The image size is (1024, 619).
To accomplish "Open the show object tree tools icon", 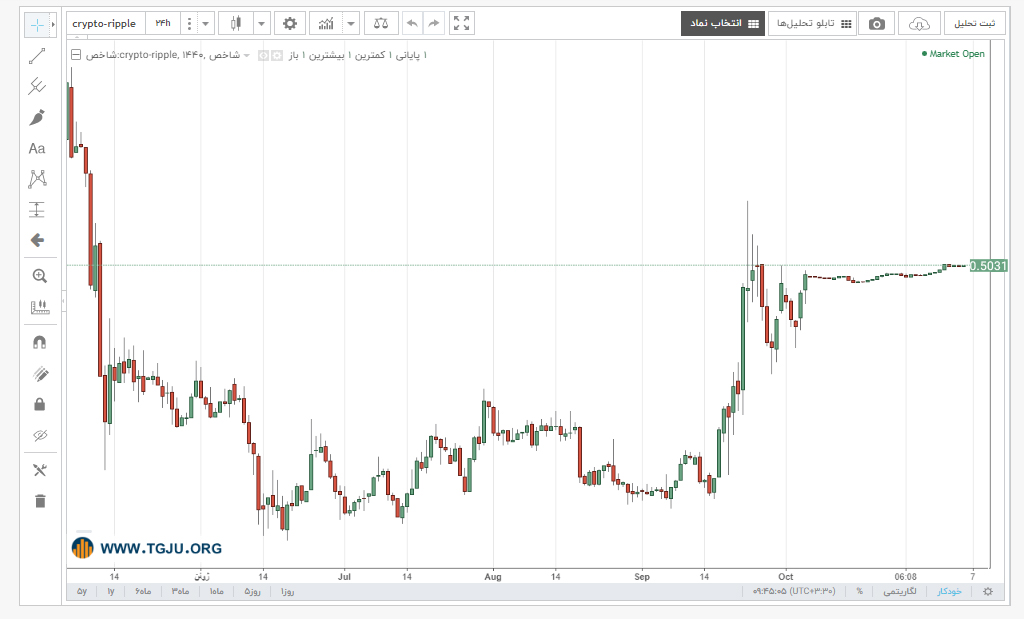I will [40, 470].
